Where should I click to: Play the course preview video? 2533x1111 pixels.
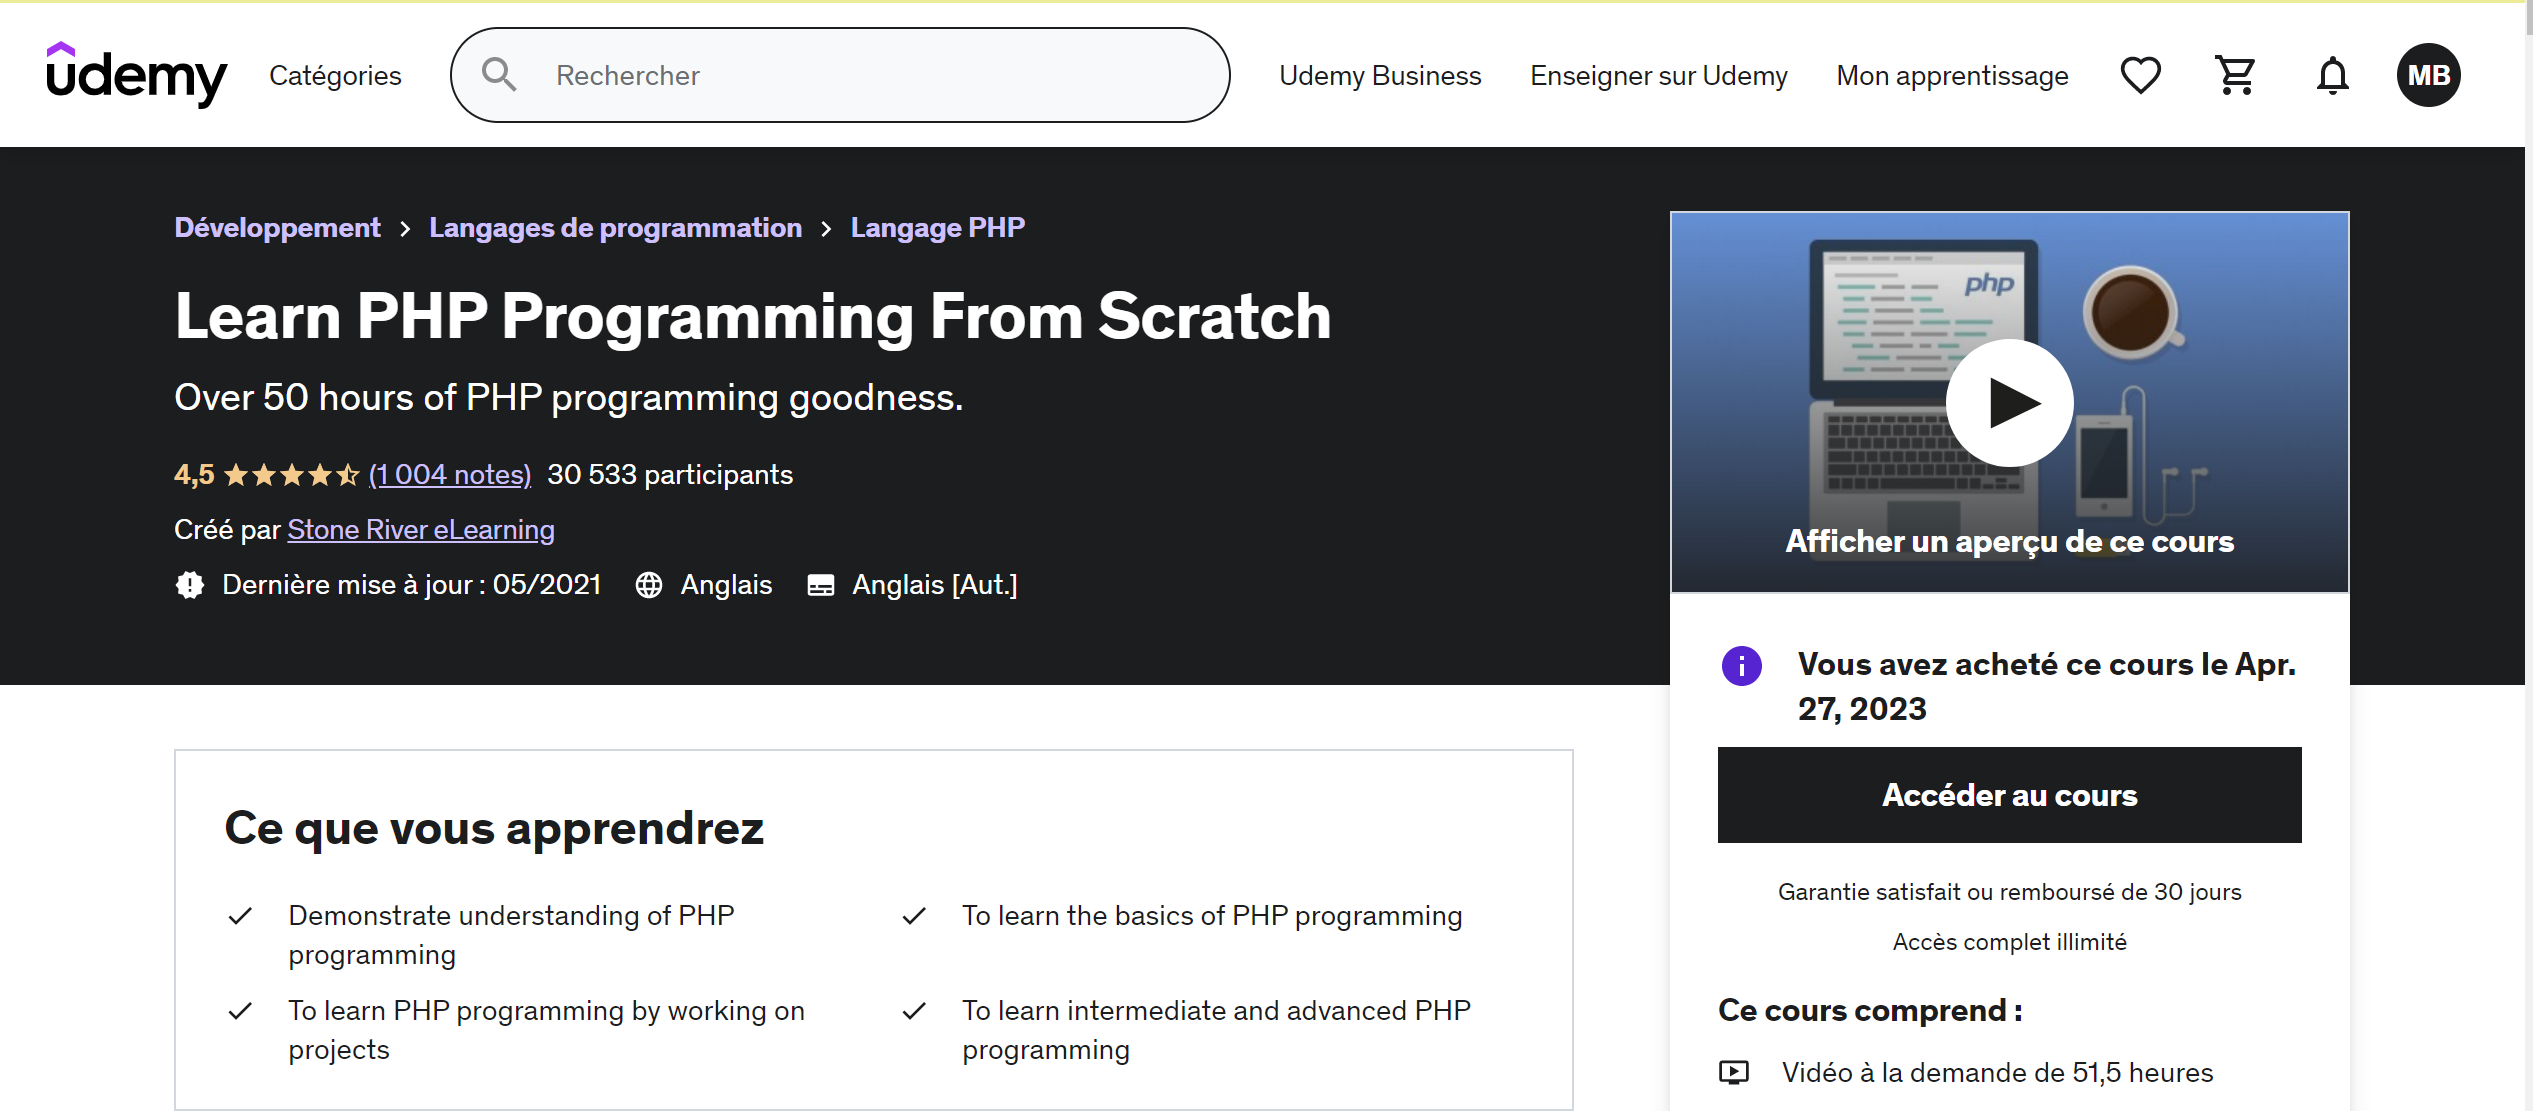click(x=2009, y=402)
